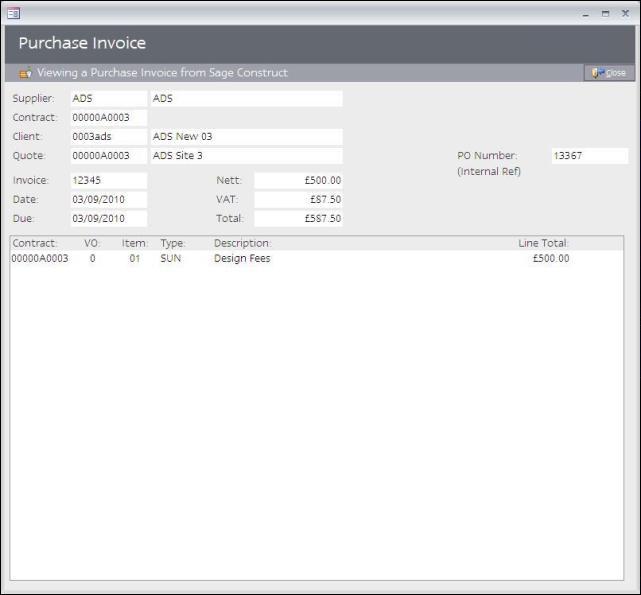Click the Client name field 'ADS New 03'
This screenshot has height=595, width=641.
click(245, 137)
